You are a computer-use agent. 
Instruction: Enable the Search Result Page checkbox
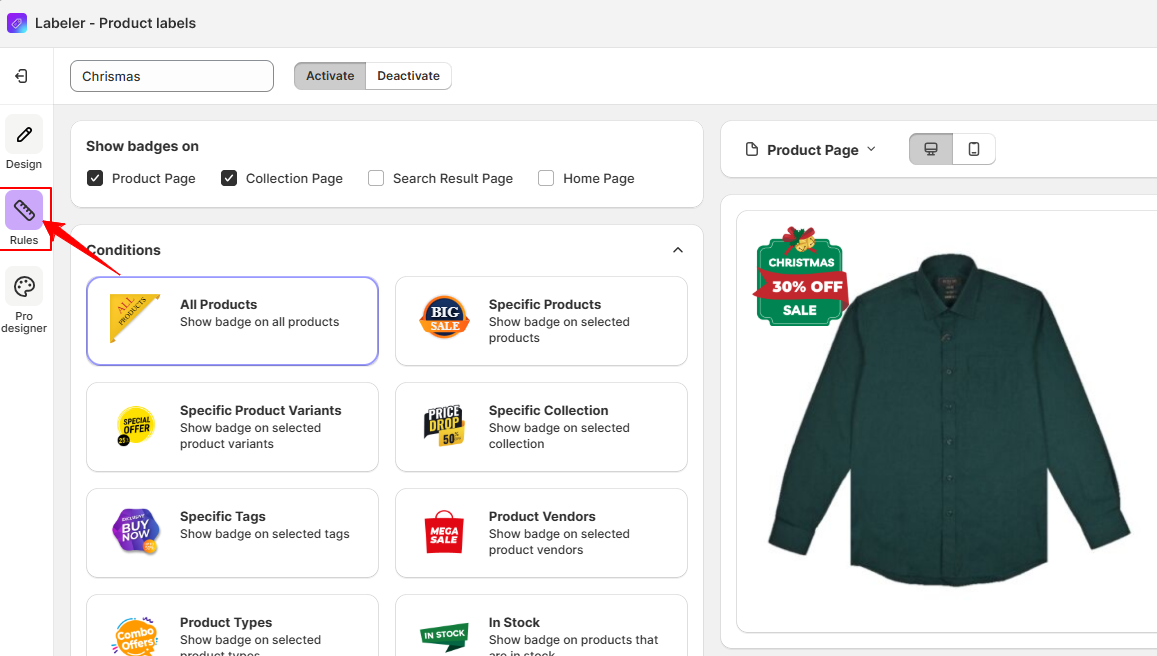tap(376, 178)
